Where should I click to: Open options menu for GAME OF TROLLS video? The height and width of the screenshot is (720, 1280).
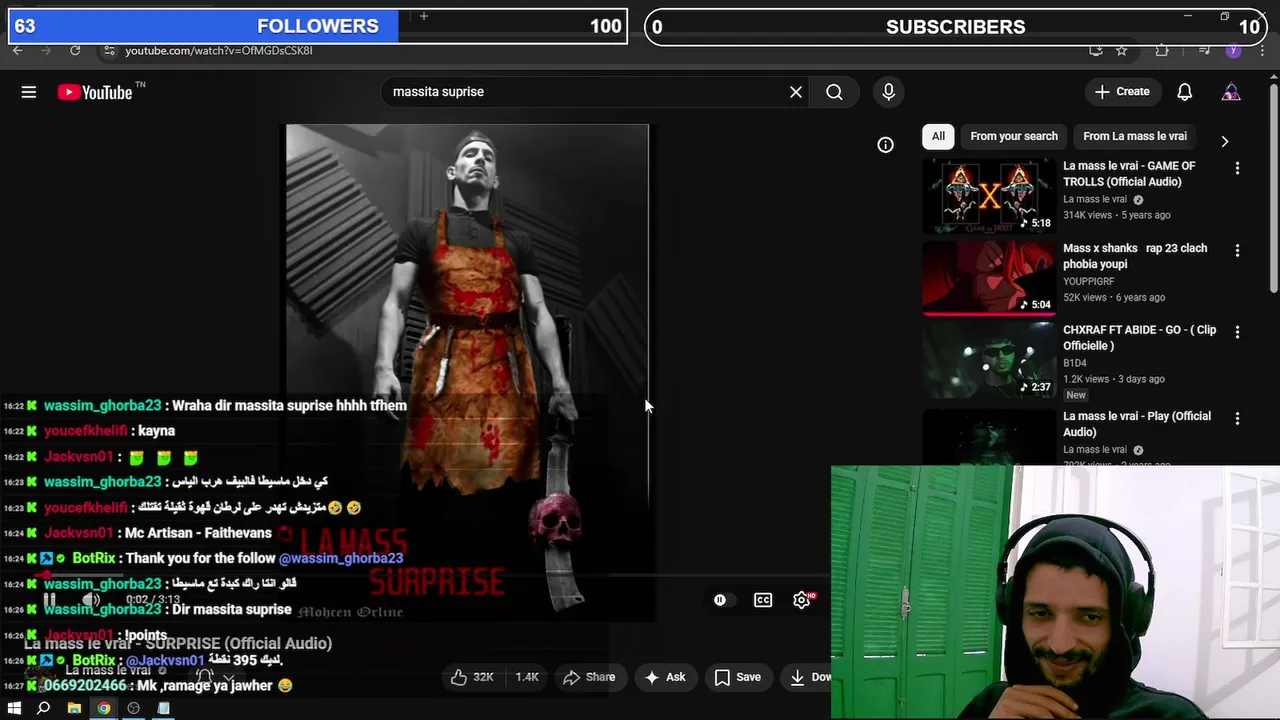click(x=1237, y=168)
